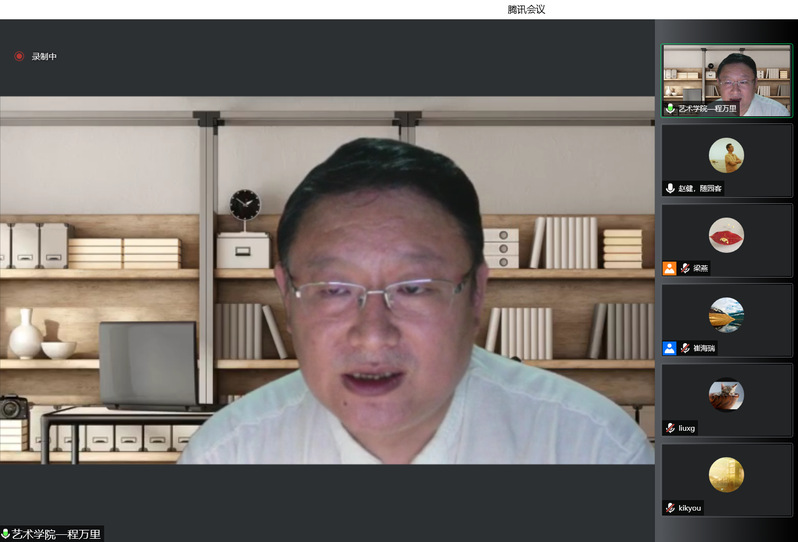Screen dimensions: 798x542
Task: Click microphone icon beside 赵健 in participant list
Action: click(x=670, y=188)
